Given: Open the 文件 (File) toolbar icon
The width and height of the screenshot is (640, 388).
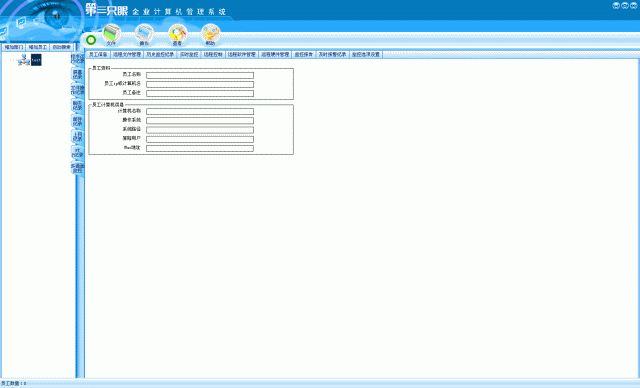Looking at the screenshot, I should (x=111, y=34).
